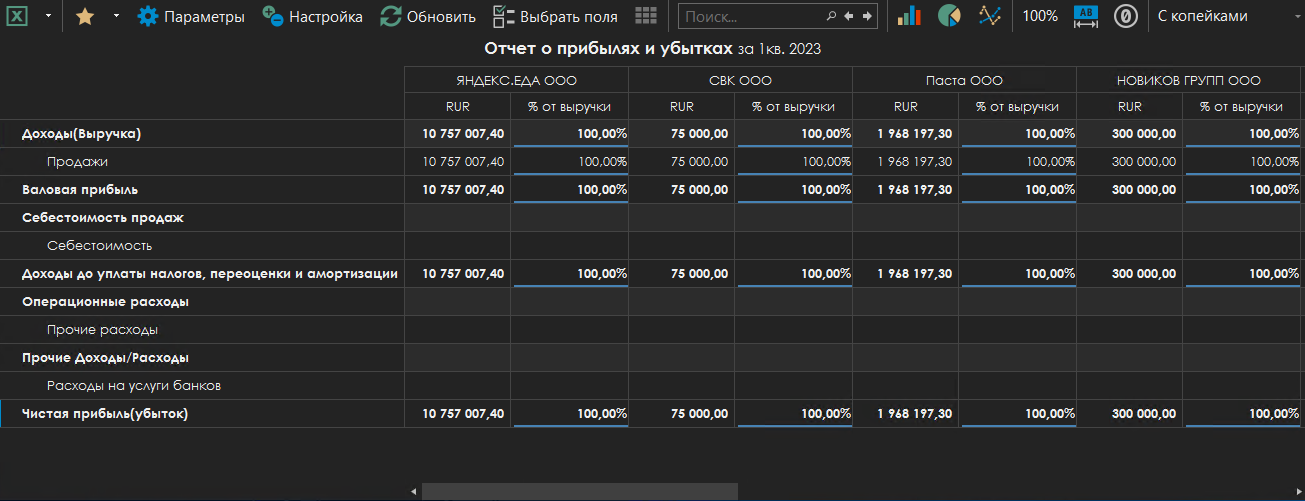Go to next search result arrow
The height and width of the screenshot is (501, 1305).
click(x=867, y=16)
